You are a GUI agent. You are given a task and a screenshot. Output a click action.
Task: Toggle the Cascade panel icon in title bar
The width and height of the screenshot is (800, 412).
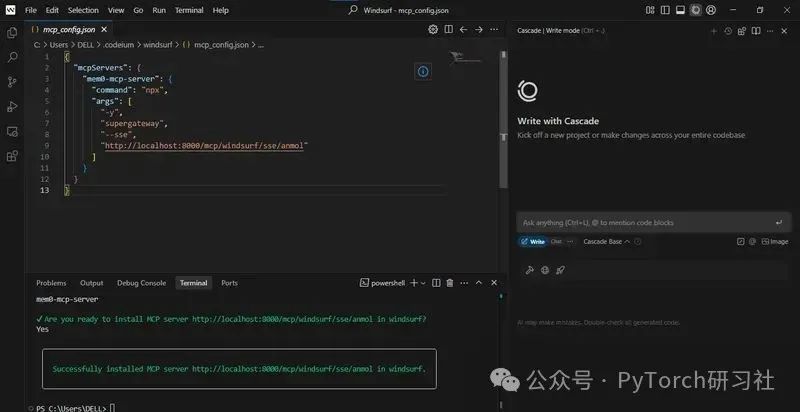coord(695,10)
